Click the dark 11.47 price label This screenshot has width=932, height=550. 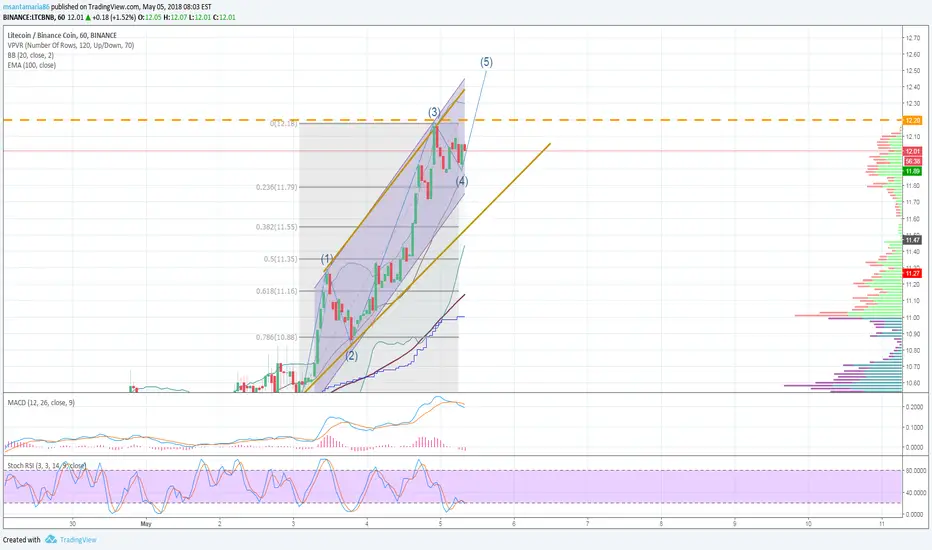click(x=912, y=240)
